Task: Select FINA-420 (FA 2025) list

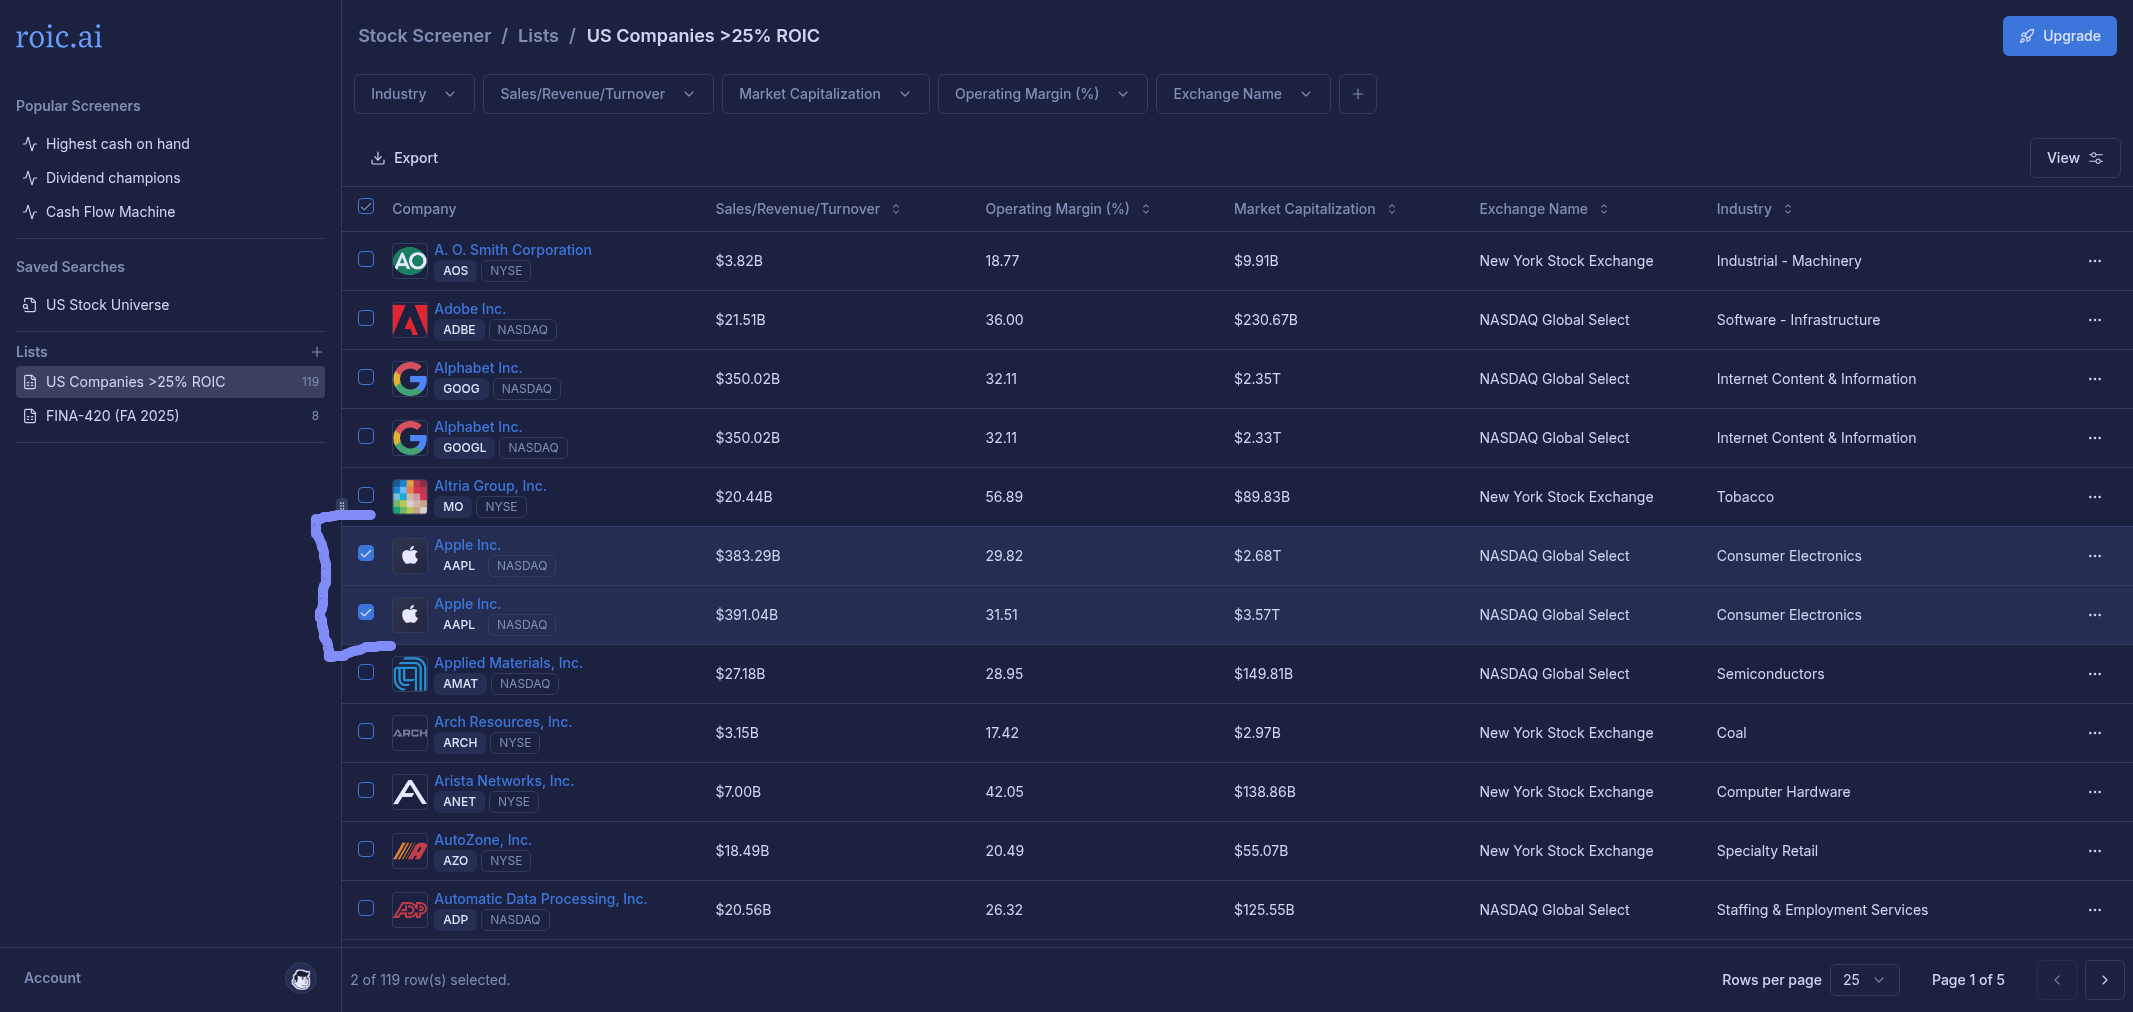Action: point(112,416)
